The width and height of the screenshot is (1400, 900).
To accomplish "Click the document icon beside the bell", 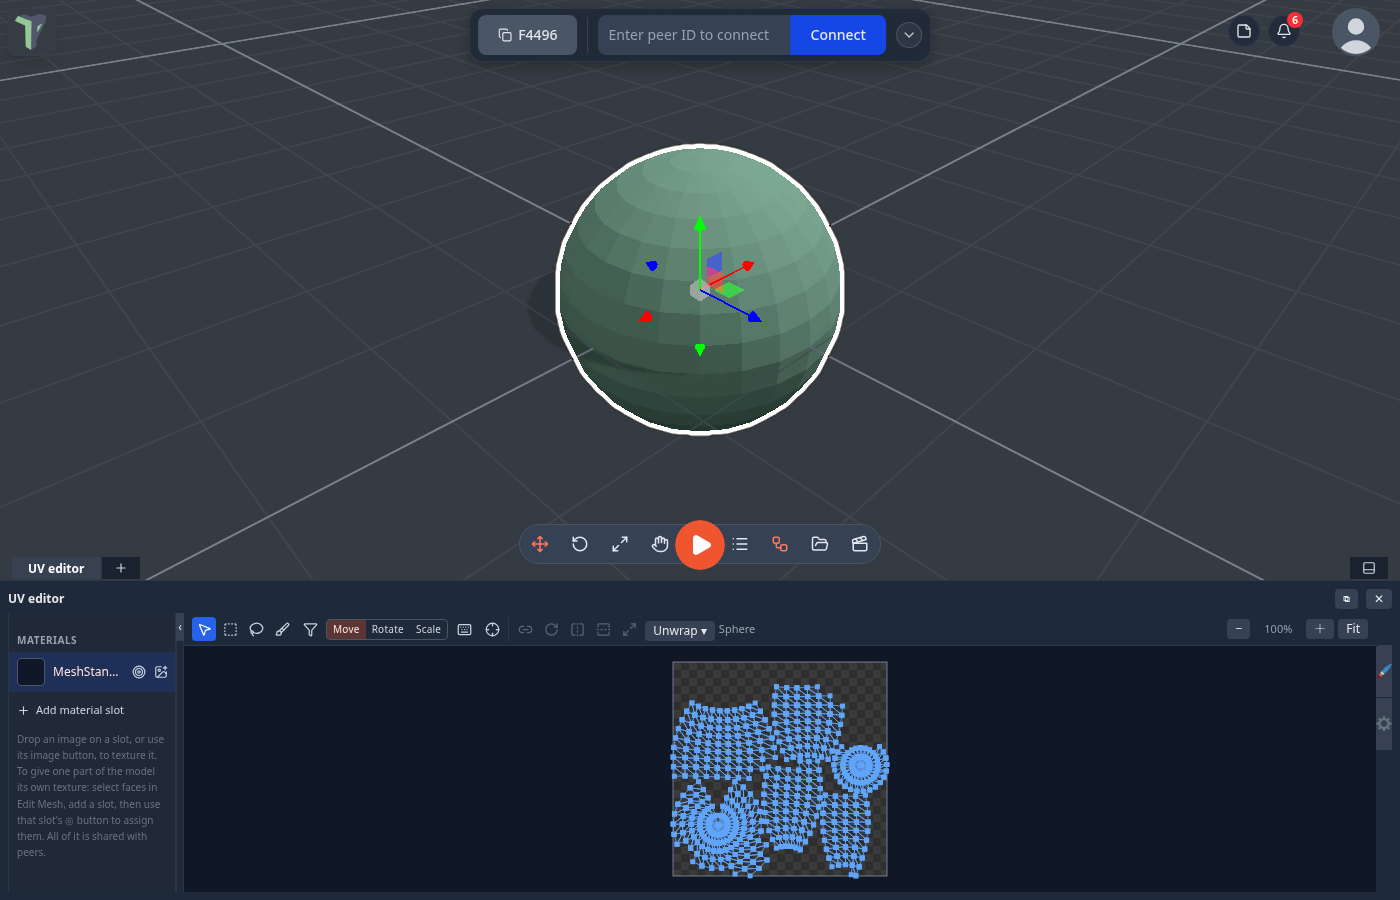I will [x=1244, y=31].
